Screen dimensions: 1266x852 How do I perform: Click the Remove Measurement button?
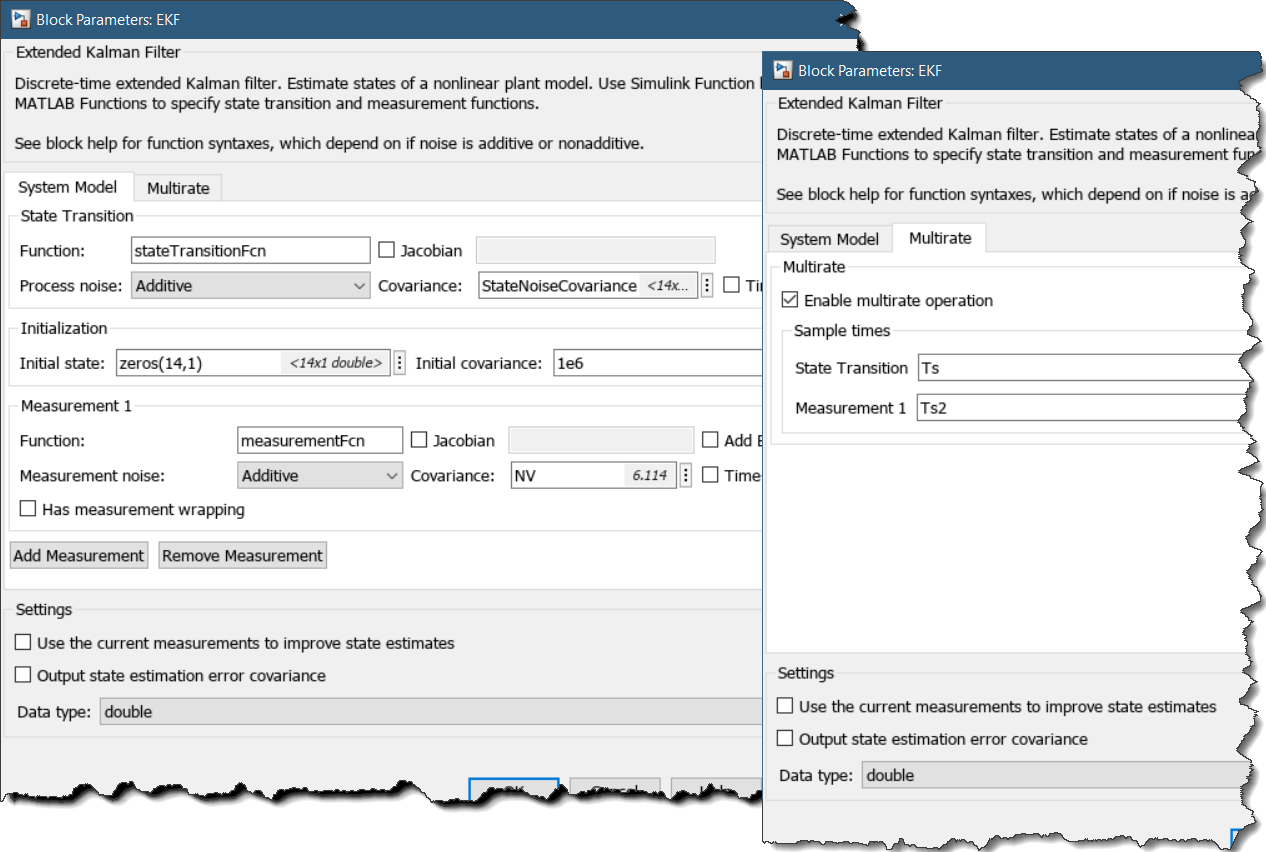(242, 556)
